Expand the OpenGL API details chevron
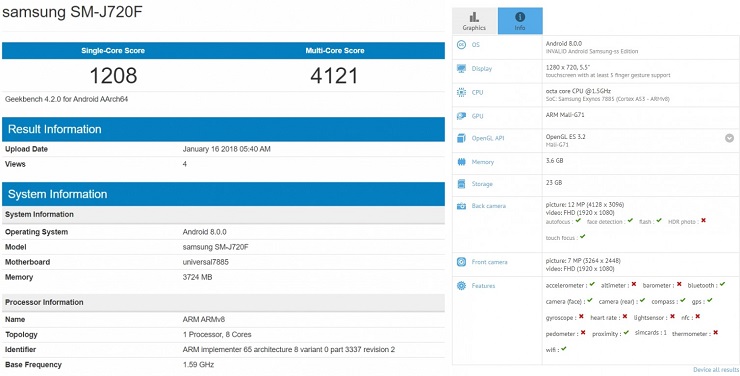The width and height of the screenshot is (740, 376). 729,138
